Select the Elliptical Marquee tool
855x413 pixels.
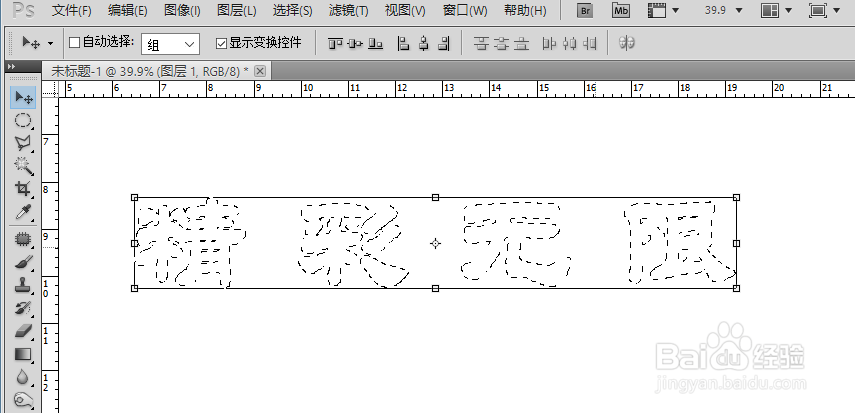(23, 121)
